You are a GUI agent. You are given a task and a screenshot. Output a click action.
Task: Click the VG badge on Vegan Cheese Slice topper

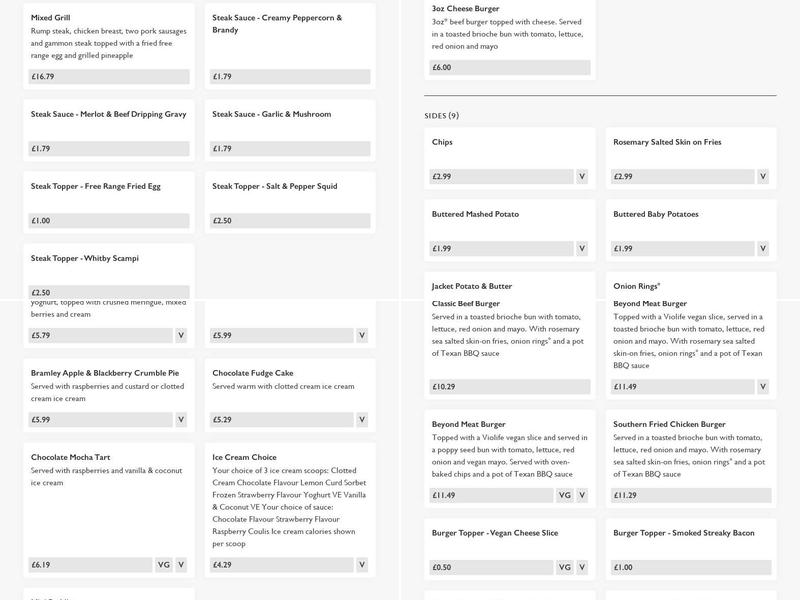(565, 567)
